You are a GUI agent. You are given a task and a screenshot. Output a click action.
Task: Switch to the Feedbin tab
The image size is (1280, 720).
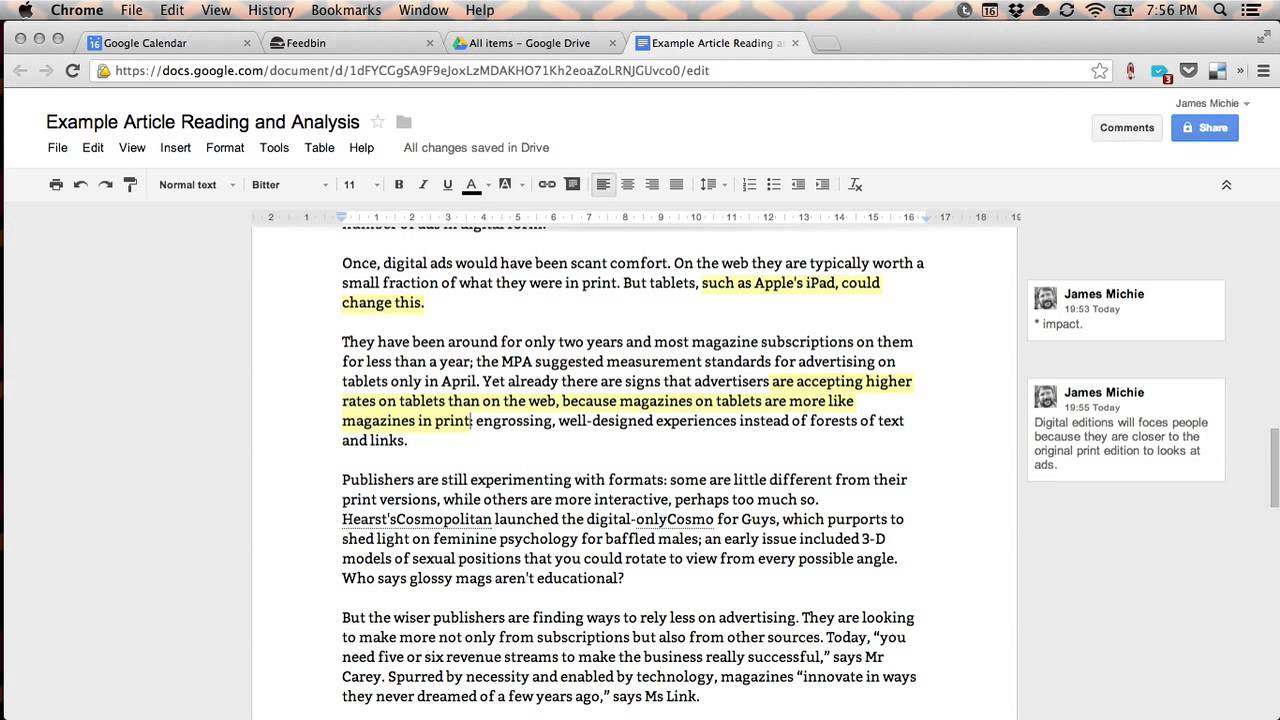pyautogui.click(x=350, y=43)
